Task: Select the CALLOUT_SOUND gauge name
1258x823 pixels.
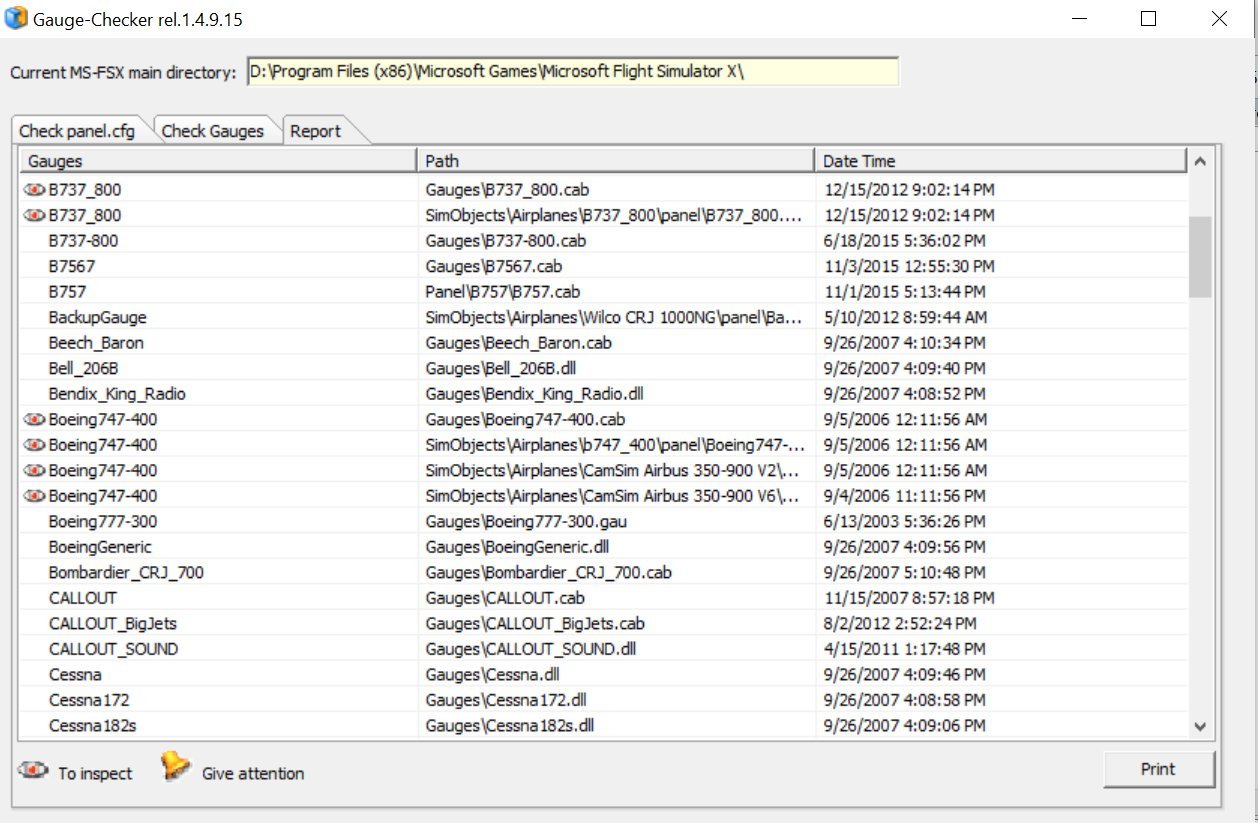Action: 113,649
